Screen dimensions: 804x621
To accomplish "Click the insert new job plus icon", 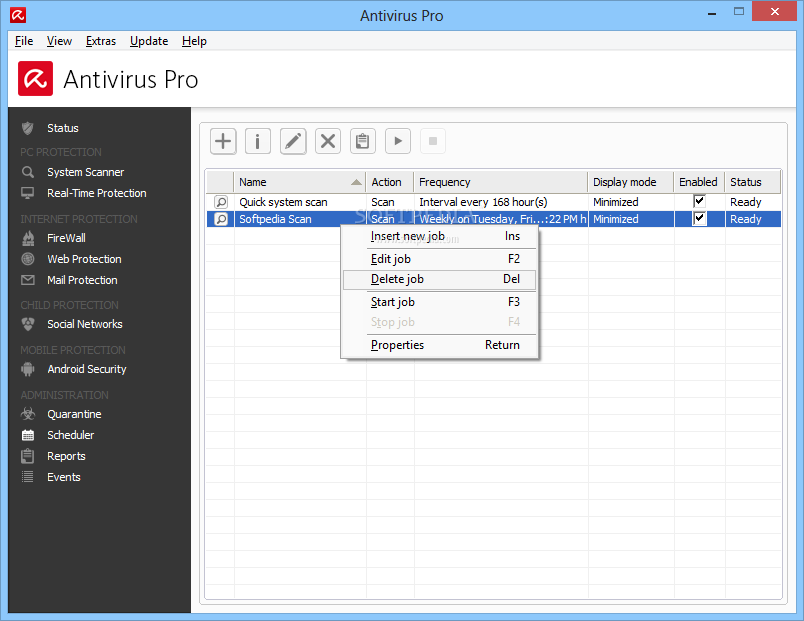I will click(223, 141).
